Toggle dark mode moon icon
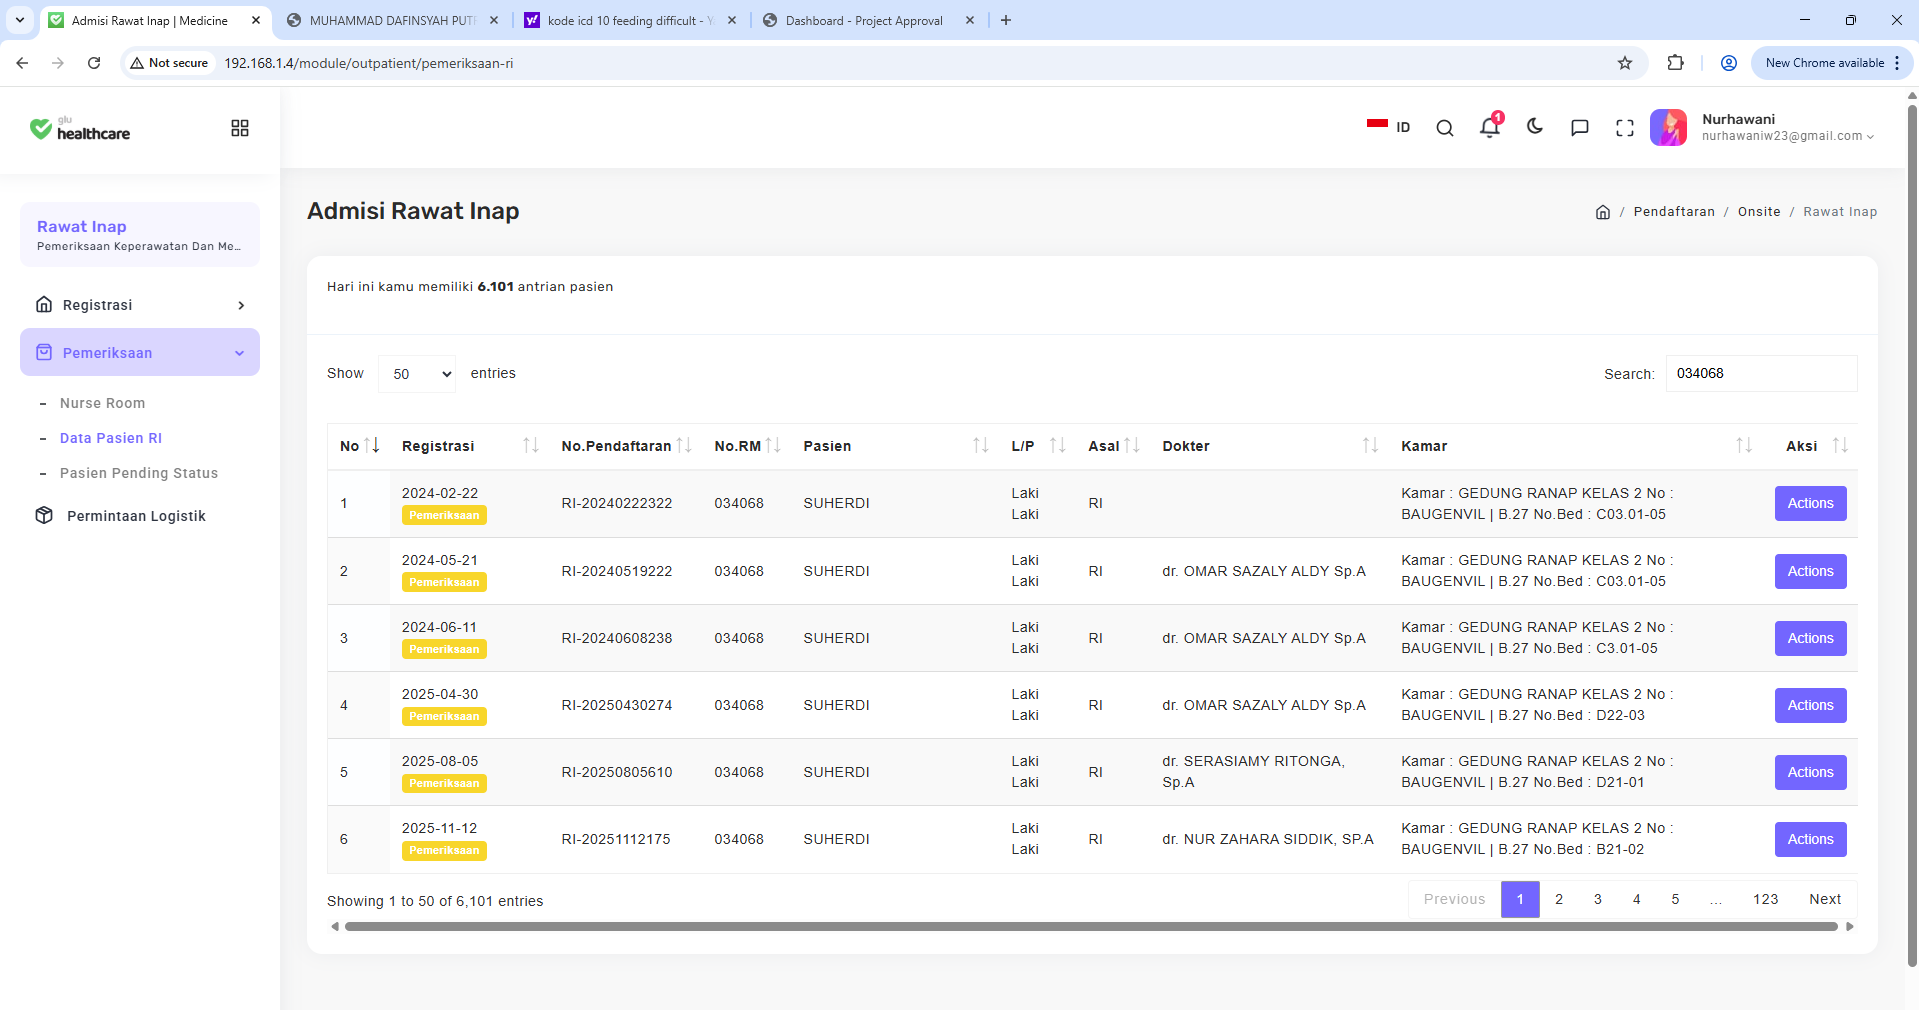 (1535, 127)
